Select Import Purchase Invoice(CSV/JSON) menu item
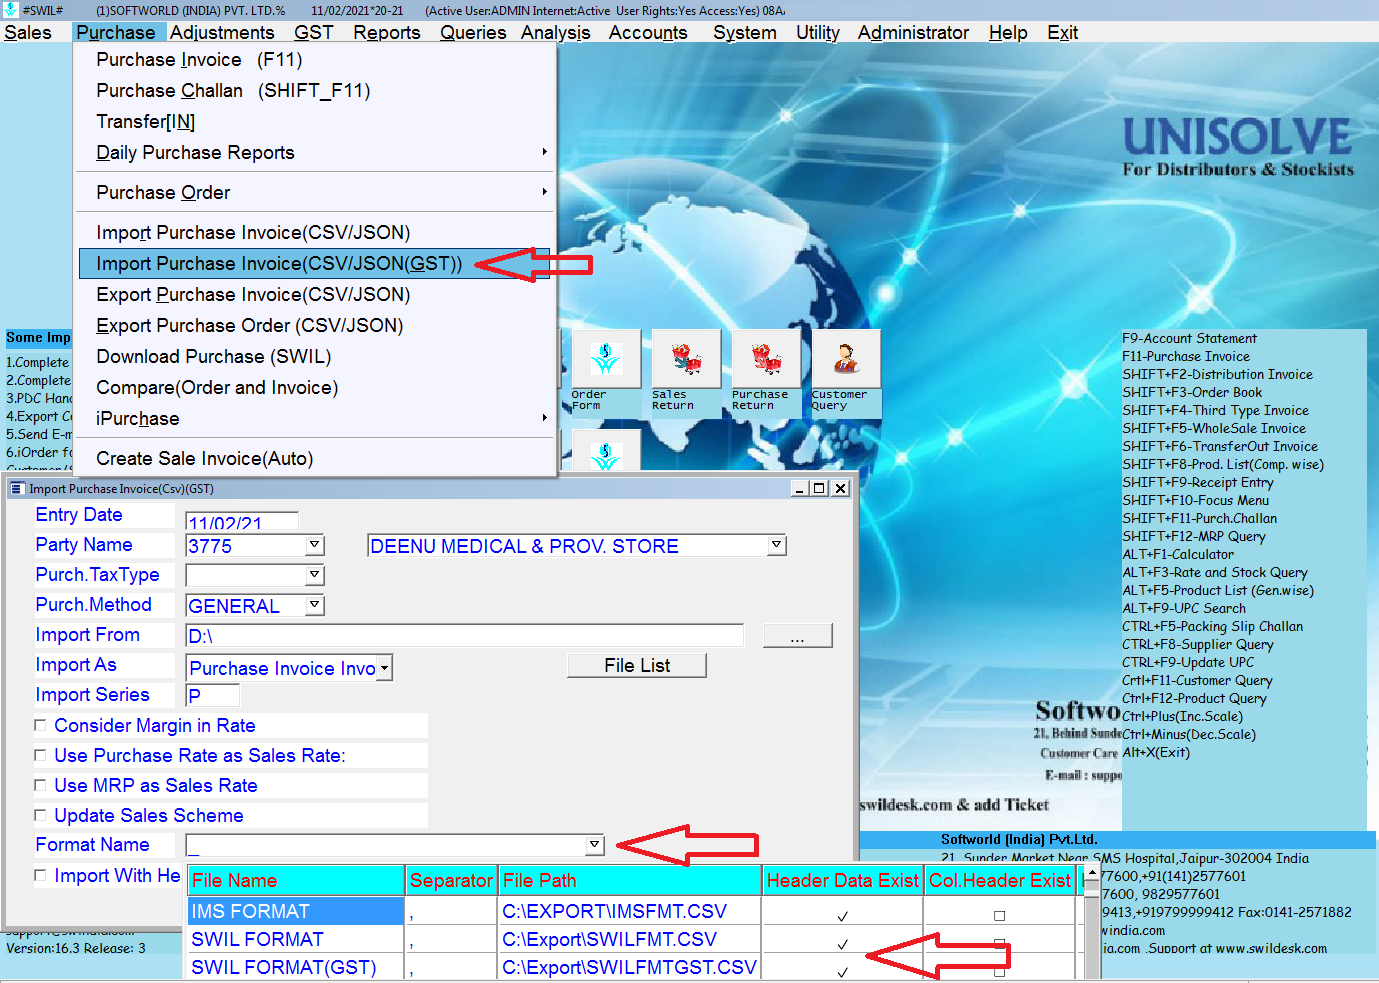 (x=315, y=233)
